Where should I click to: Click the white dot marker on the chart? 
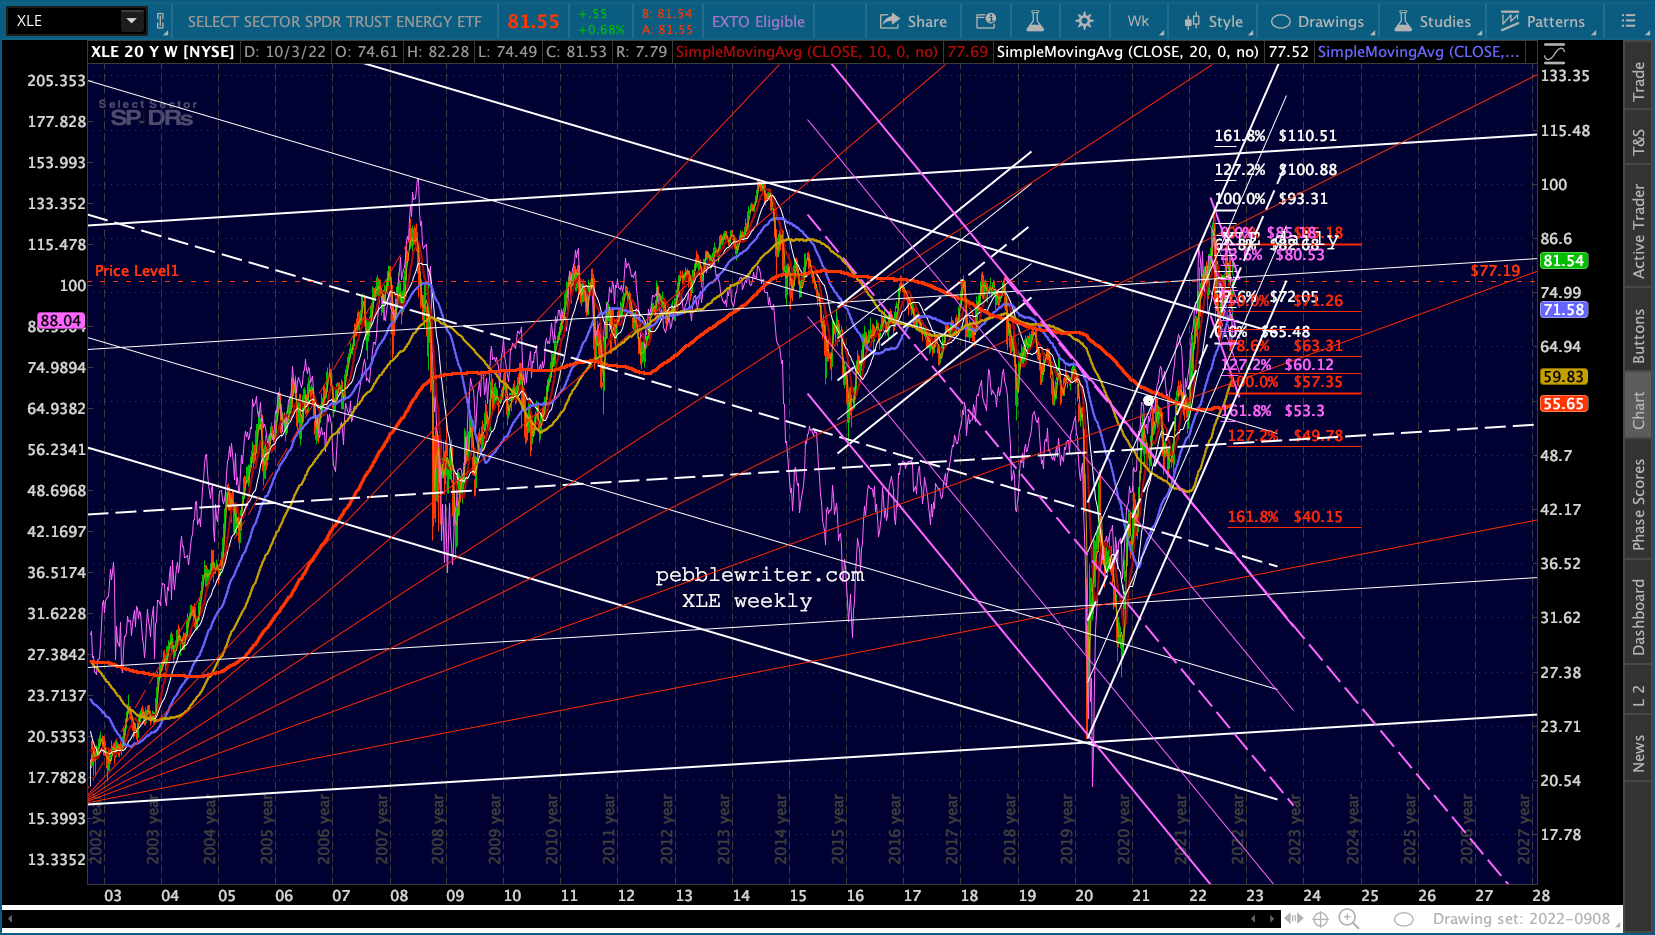coord(1148,401)
